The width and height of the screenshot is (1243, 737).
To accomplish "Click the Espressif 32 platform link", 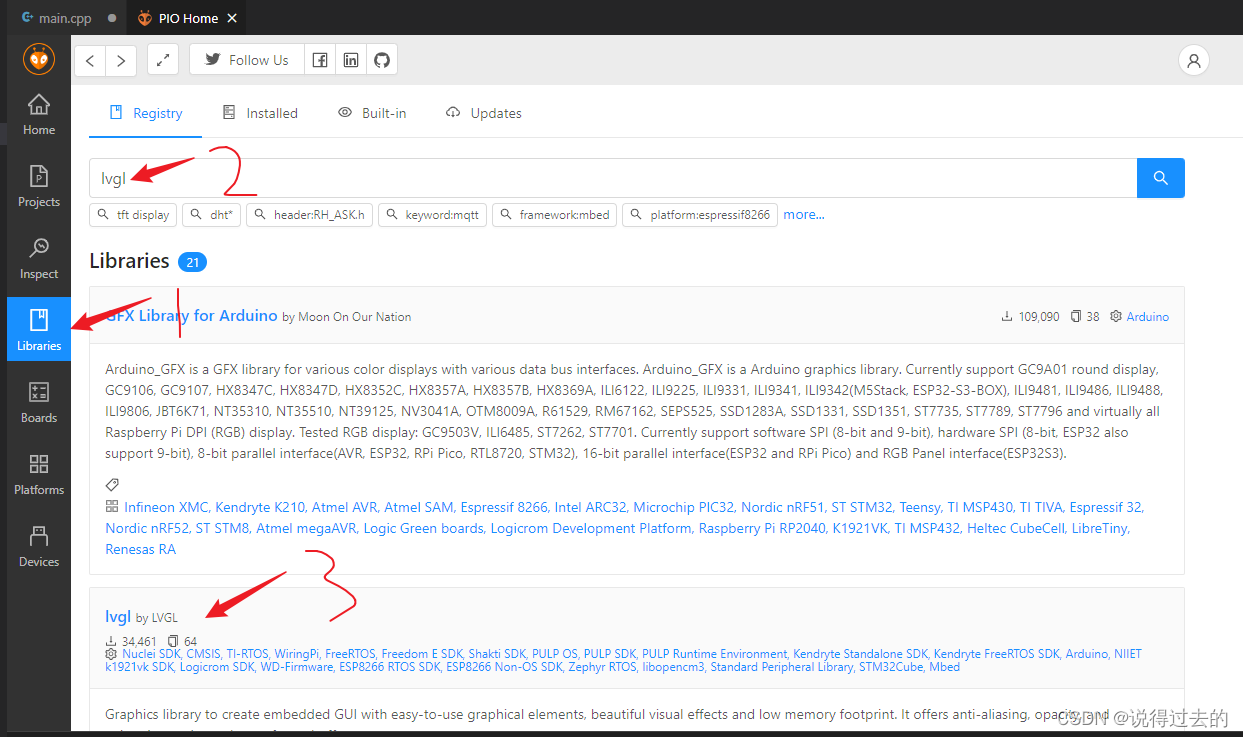I will 1106,507.
